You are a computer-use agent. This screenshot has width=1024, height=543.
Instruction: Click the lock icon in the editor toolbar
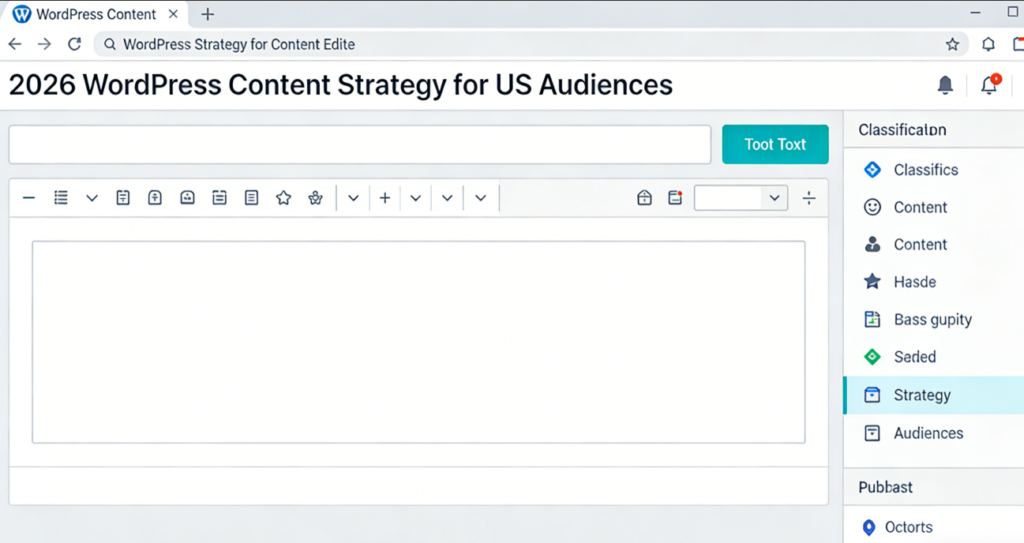[644, 198]
